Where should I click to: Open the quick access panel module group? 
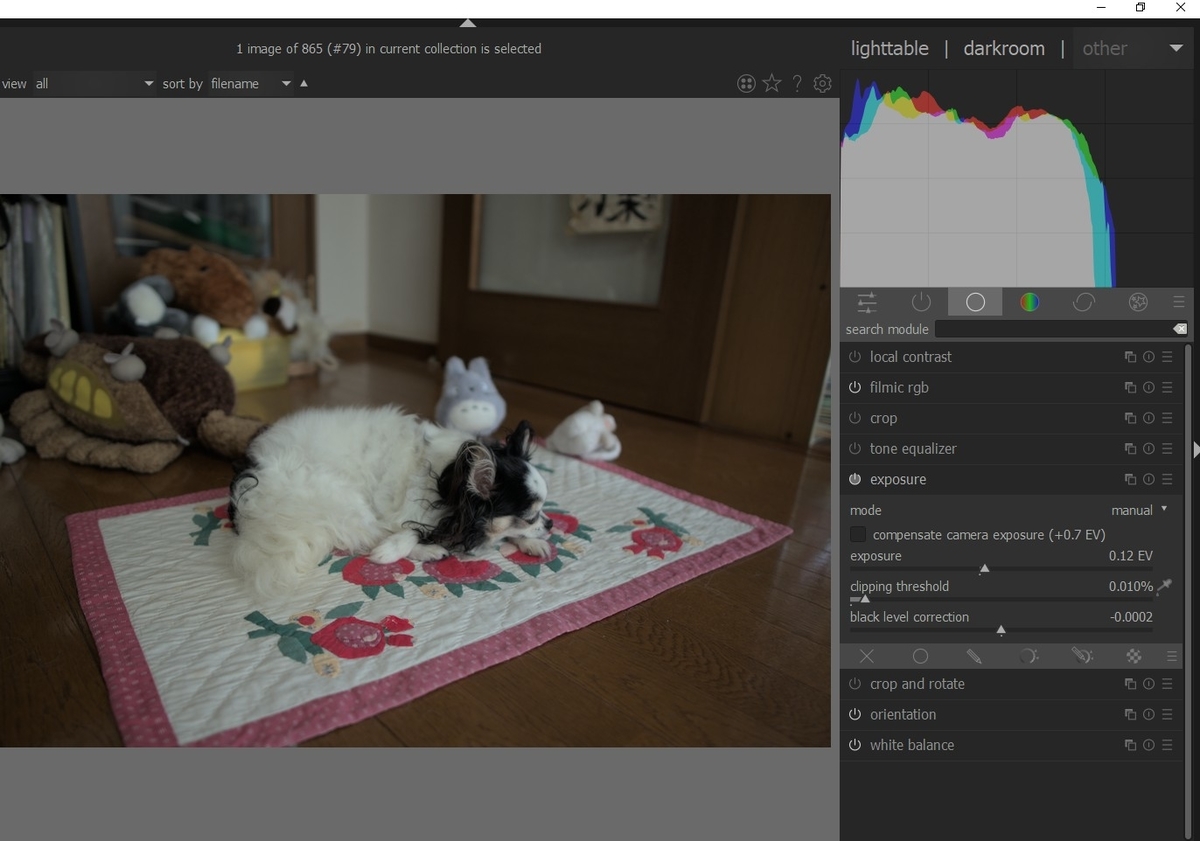(x=867, y=302)
